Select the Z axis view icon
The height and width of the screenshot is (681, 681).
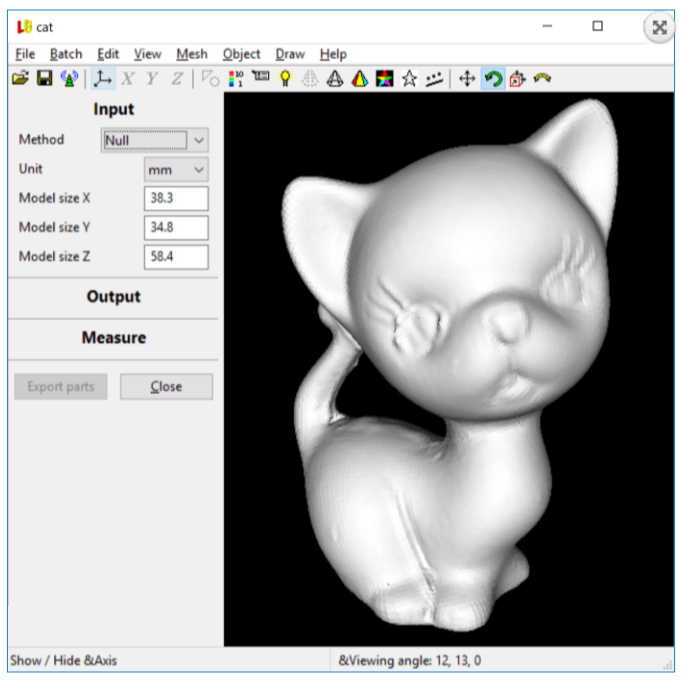pyautogui.click(x=177, y=79)
